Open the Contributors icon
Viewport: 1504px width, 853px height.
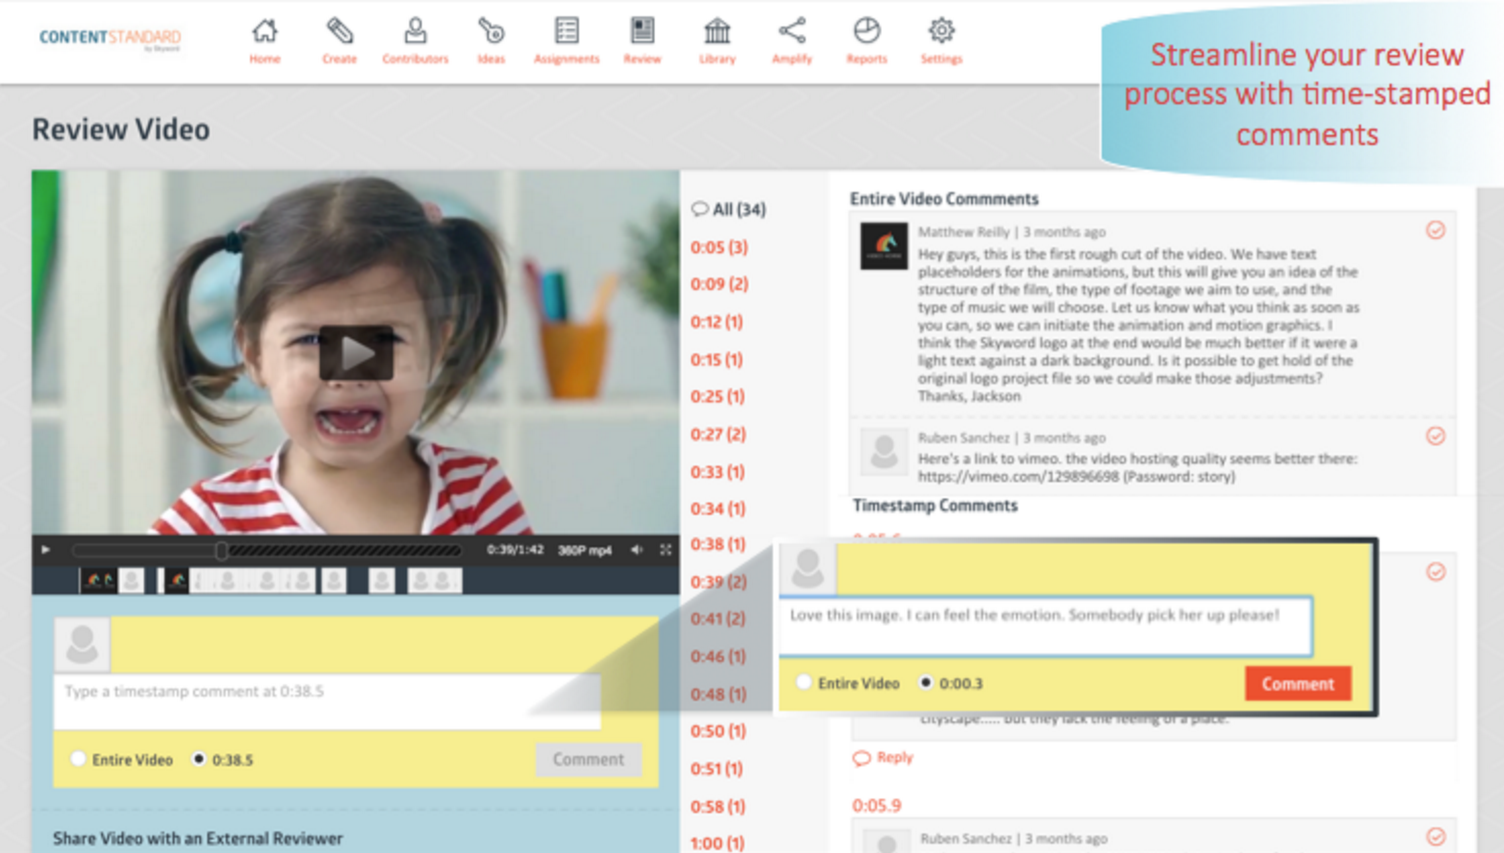coord(415,31)
